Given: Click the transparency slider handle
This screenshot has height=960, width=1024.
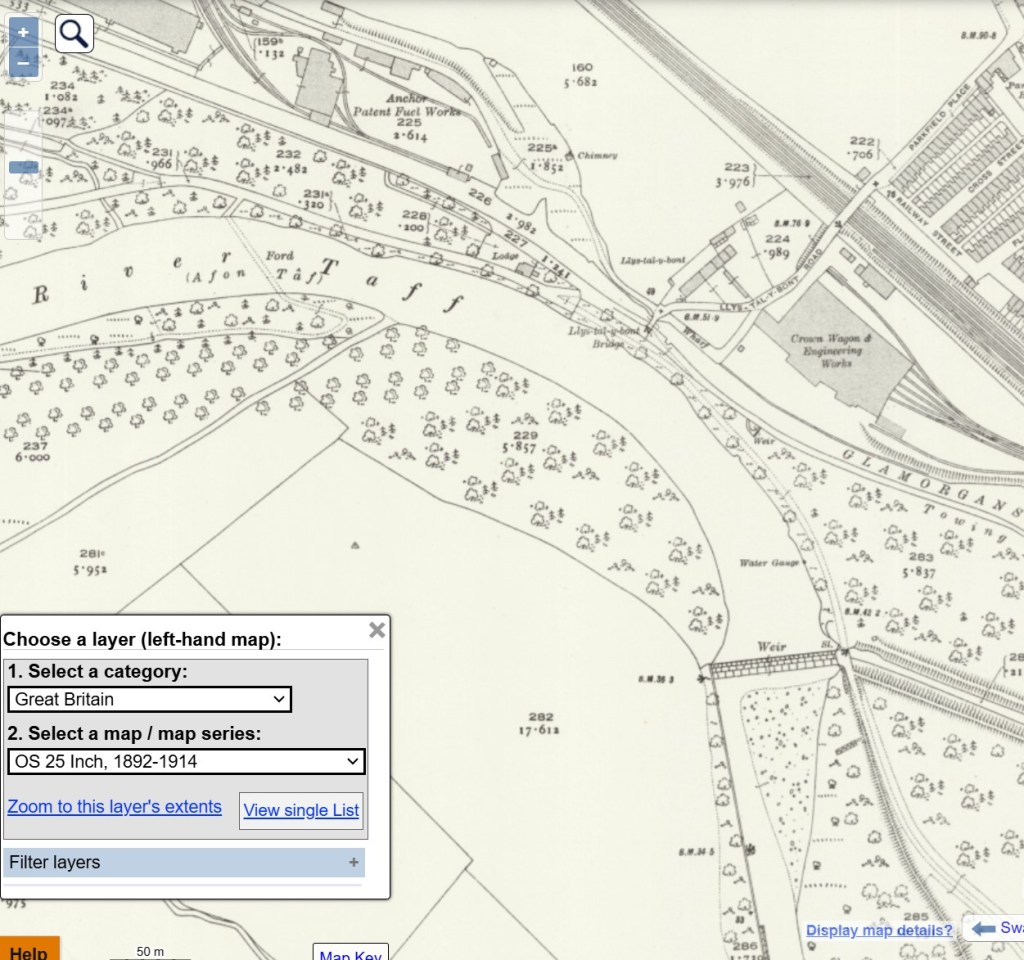Looking at the screenshot, I should (23, 167).
